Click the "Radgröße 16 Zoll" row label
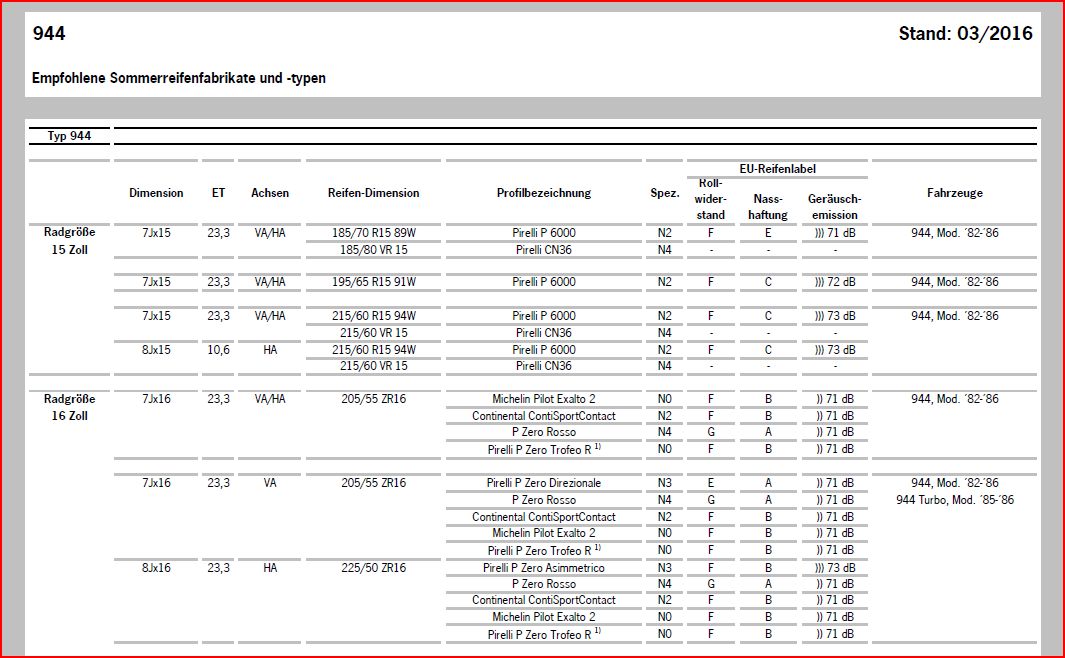Image resolution: width=1065 pixels, height=658 pixels. click(69, 407)
